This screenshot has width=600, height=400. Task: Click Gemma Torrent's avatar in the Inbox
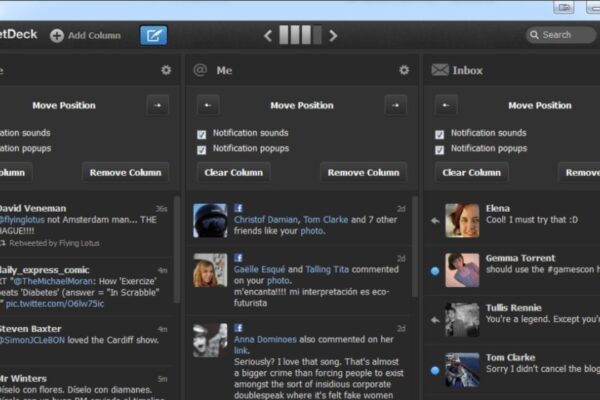coord(462,270)
